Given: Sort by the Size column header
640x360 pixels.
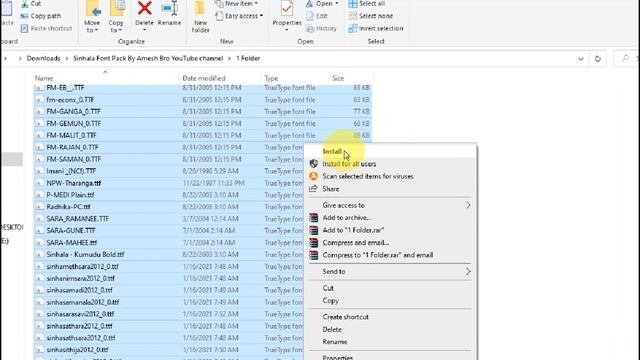Looking at the screenshot, I should [x=338, y=78].
